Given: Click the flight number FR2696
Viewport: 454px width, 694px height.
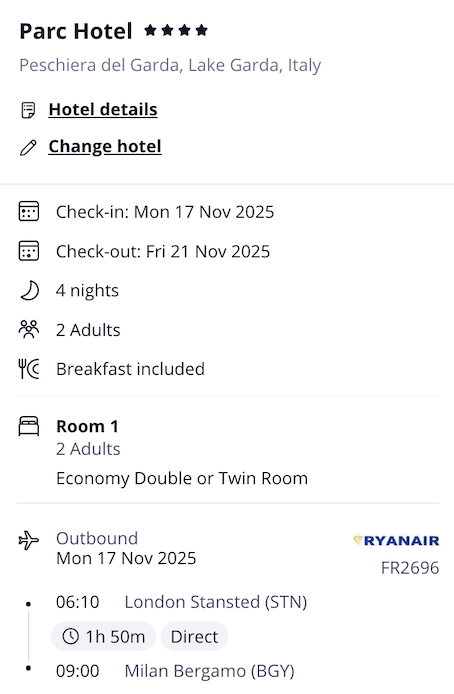Looking at the screenshot, I should click(x=410, y=568).
